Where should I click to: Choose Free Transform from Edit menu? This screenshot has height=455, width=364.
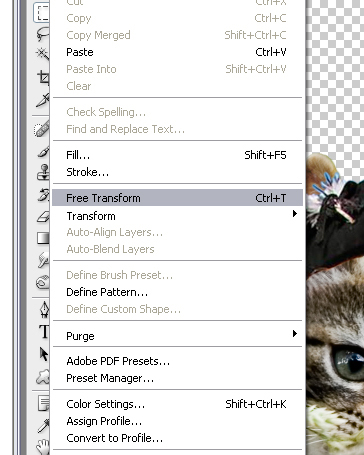tap(177, 198)
